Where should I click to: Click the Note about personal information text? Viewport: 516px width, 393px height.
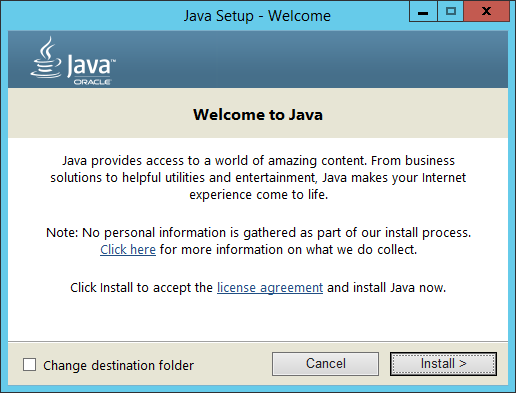(x=258, y=232)
